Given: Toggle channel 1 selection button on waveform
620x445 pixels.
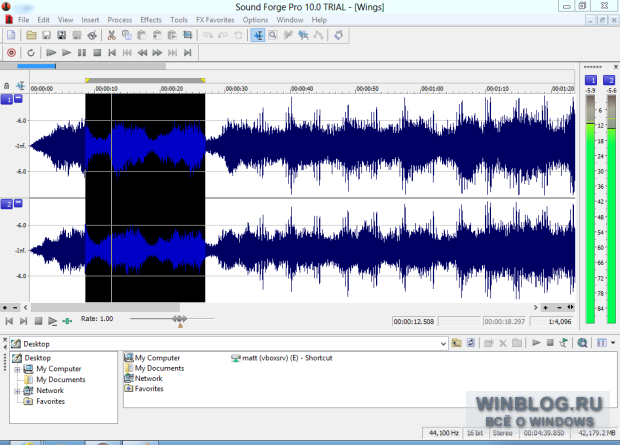Looking at the screenshot, I should [x=7, y=99].
